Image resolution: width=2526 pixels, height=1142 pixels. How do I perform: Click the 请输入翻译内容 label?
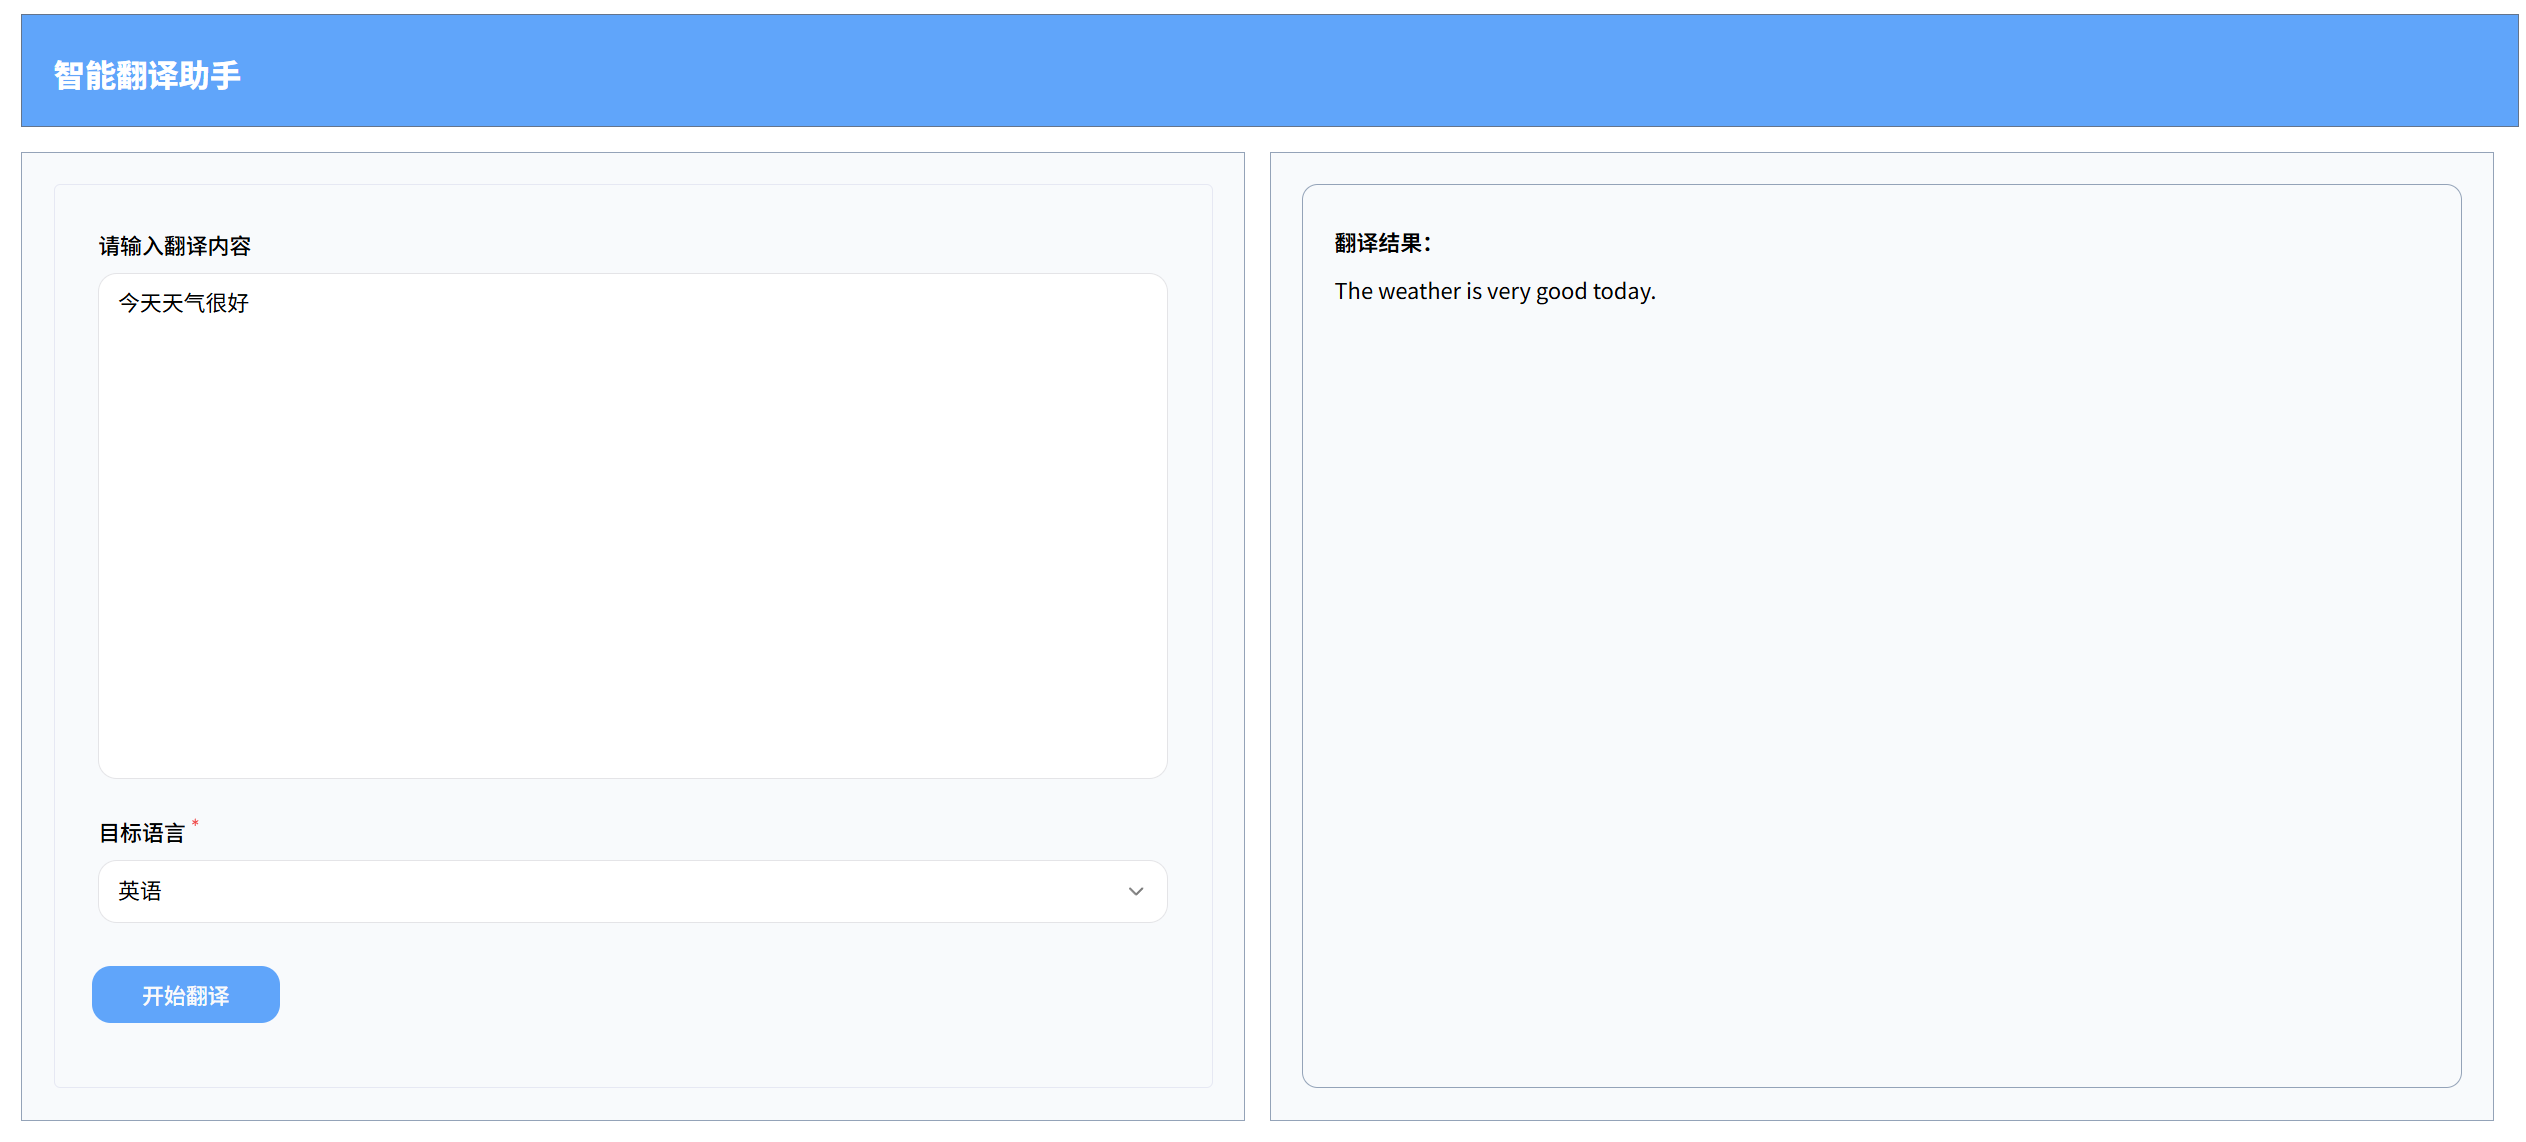175,246
